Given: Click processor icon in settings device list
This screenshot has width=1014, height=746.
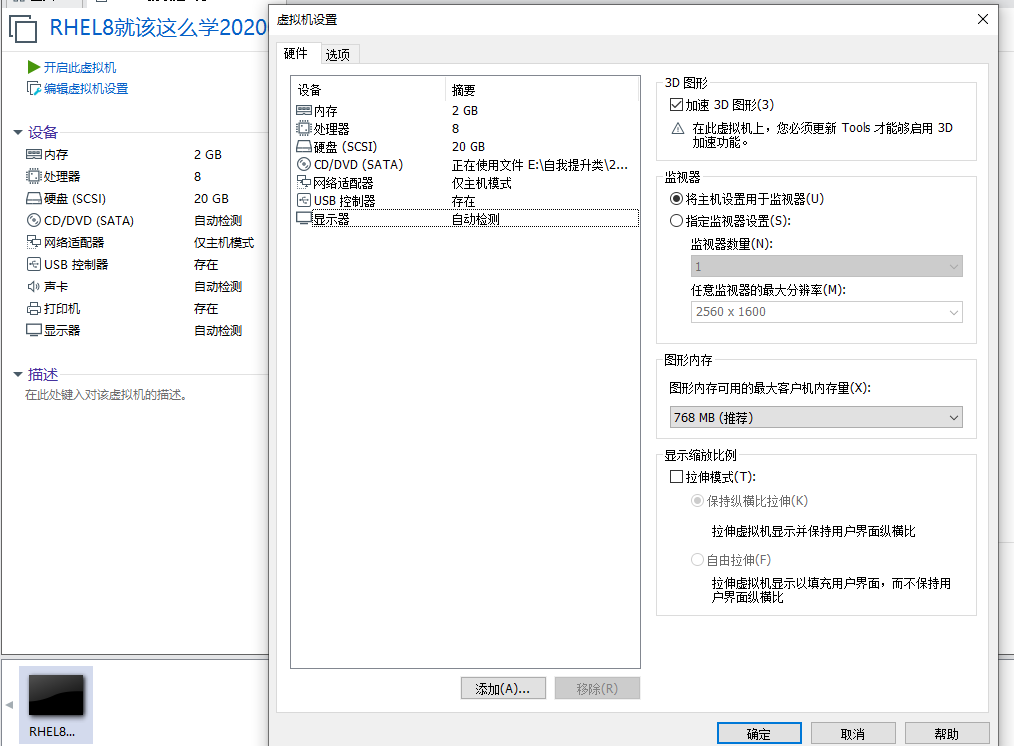Looking at the screenshot, I should pos(304,128).
